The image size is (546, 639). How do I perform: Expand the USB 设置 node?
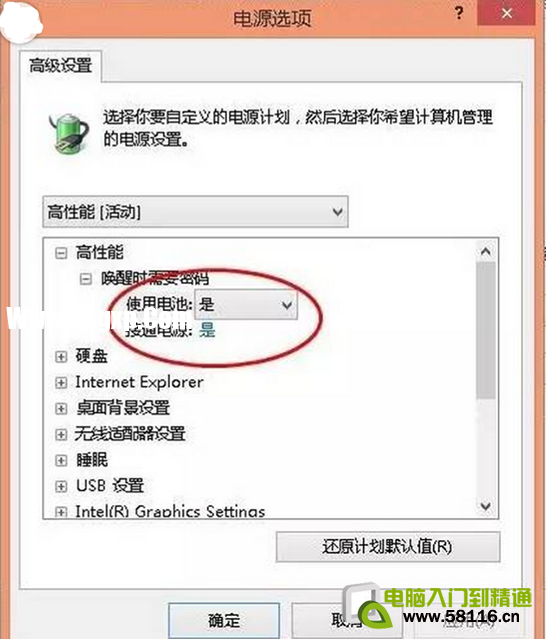[x=61, y=486]
